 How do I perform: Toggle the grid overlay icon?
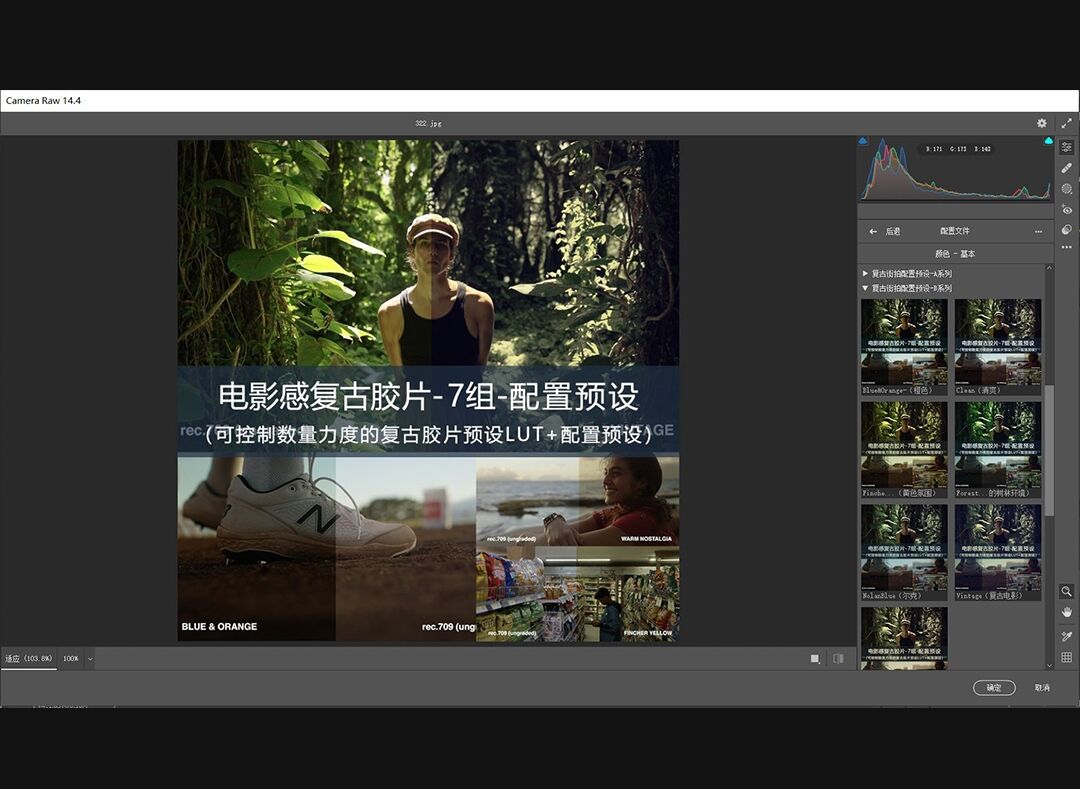pyautogui.click(x=1066, y=657)
